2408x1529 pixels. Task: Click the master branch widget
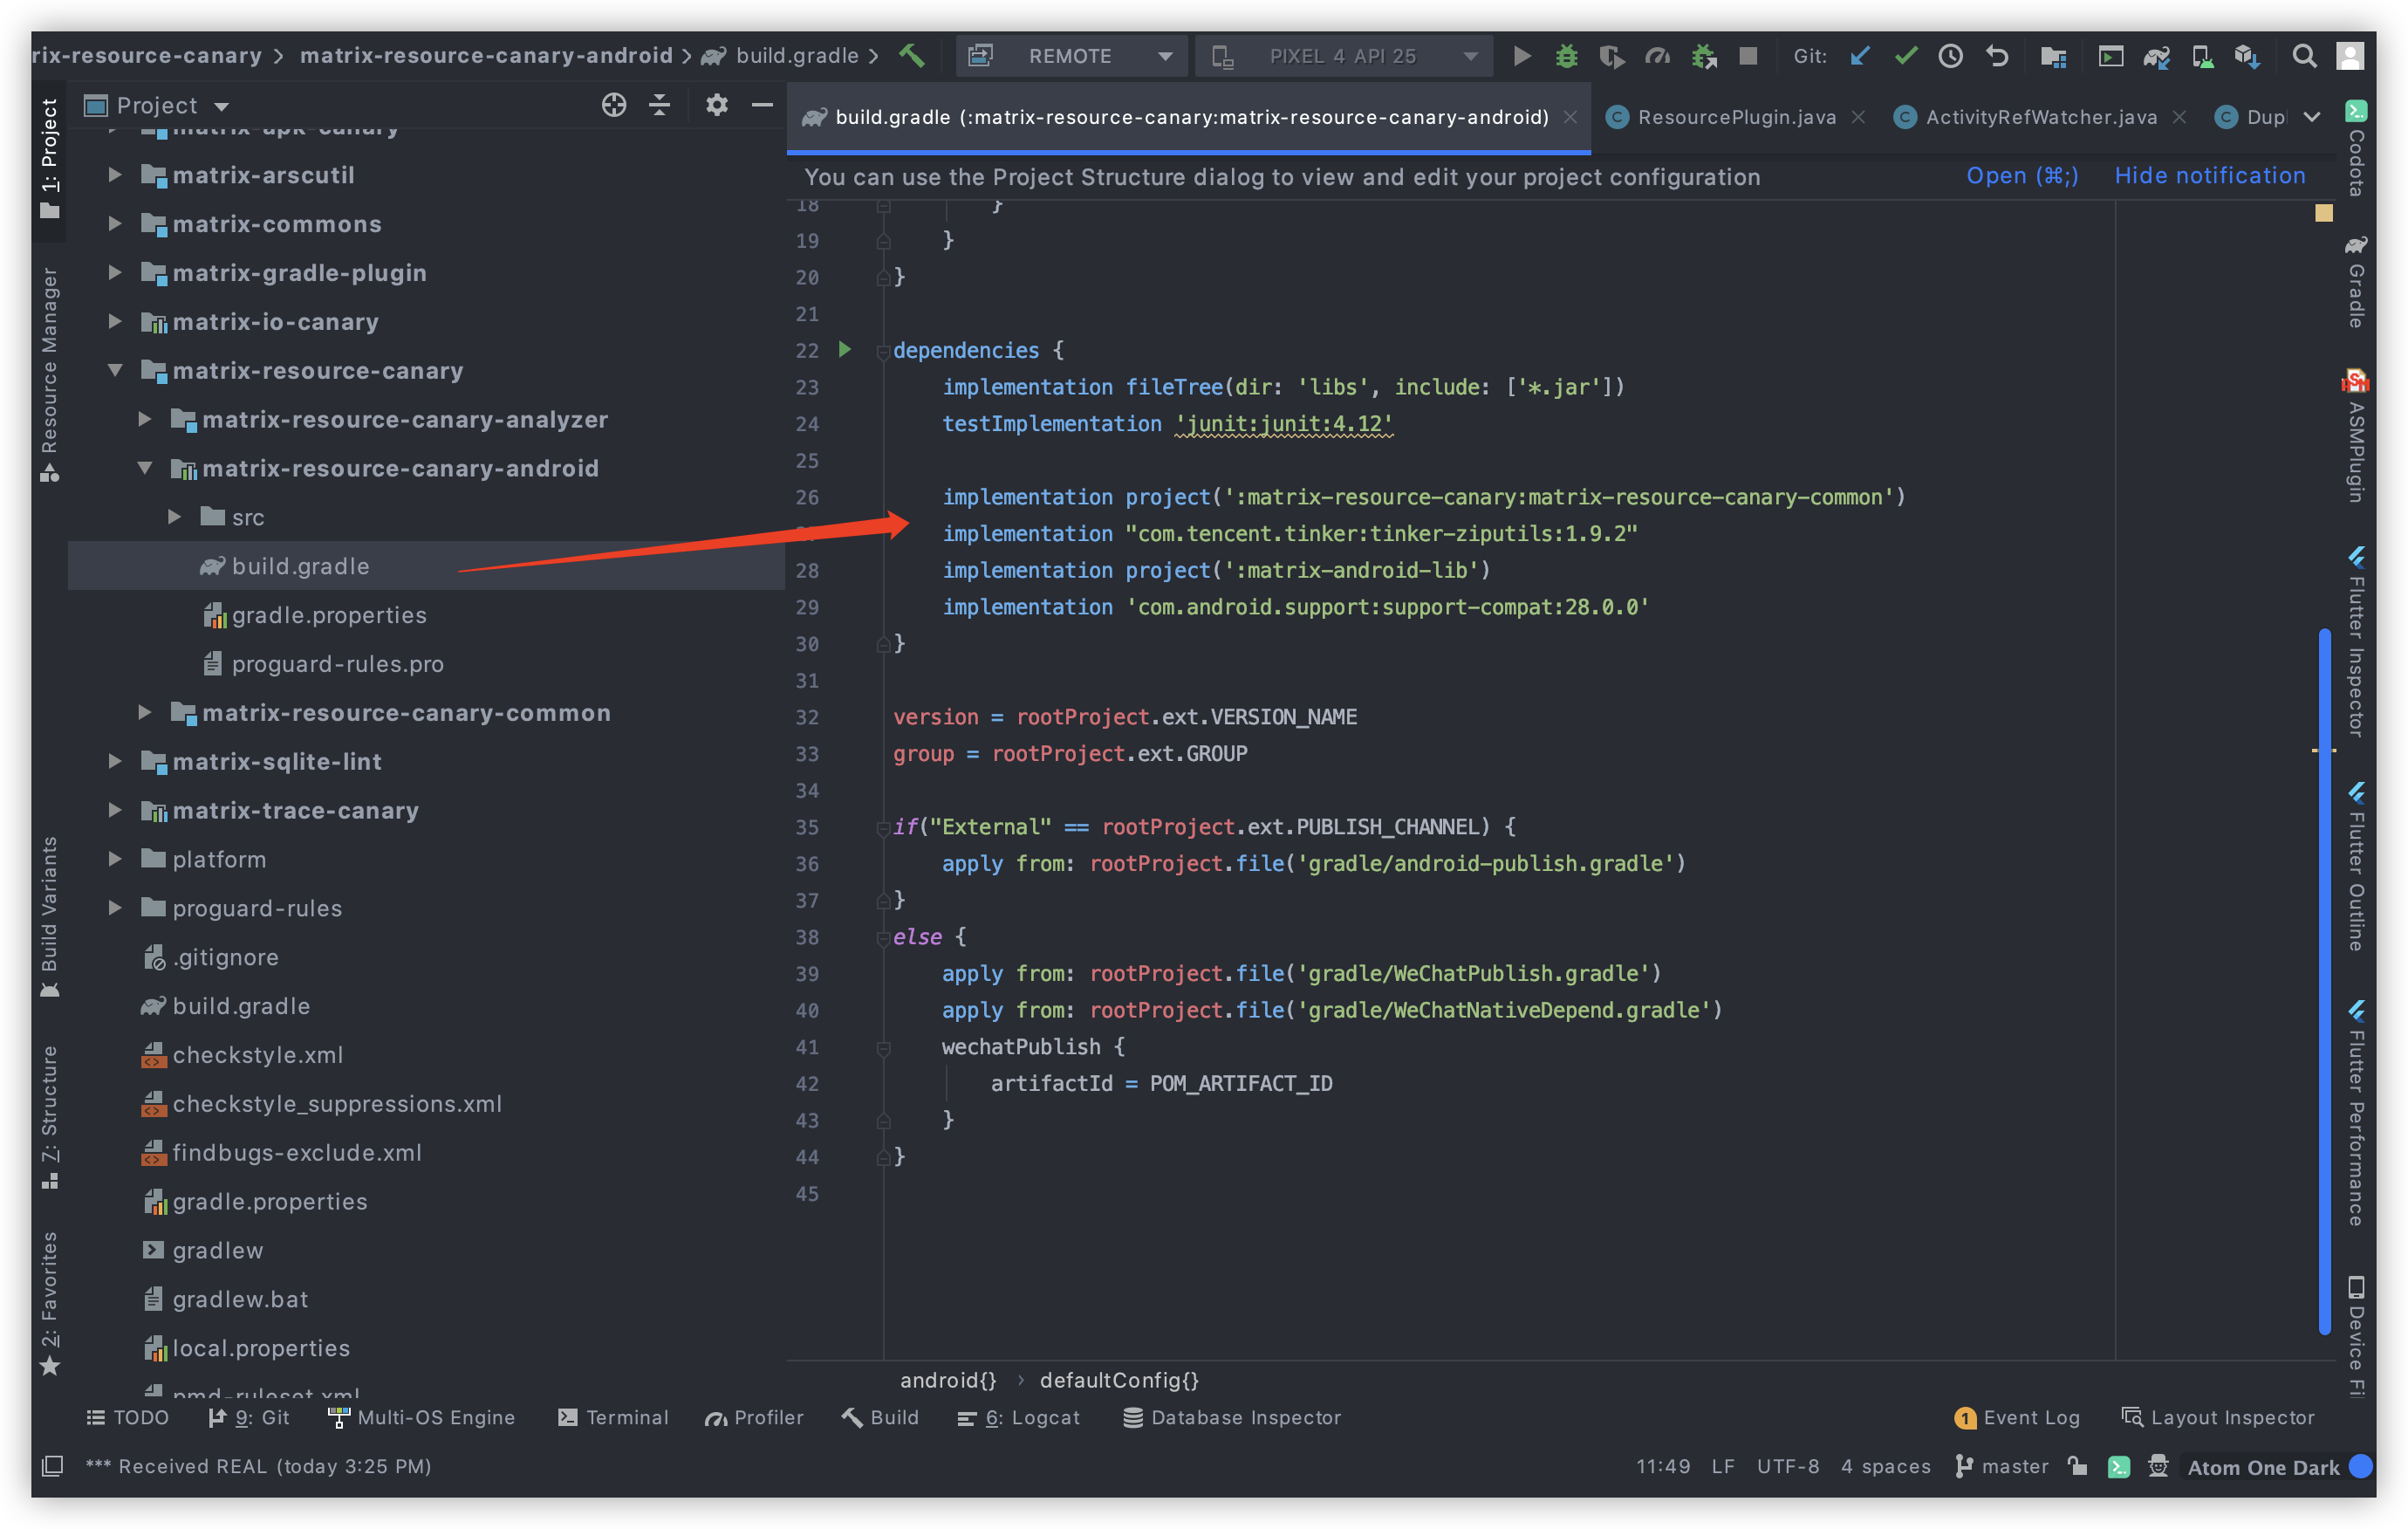pyautogui.click(x=2002, y=1466)
